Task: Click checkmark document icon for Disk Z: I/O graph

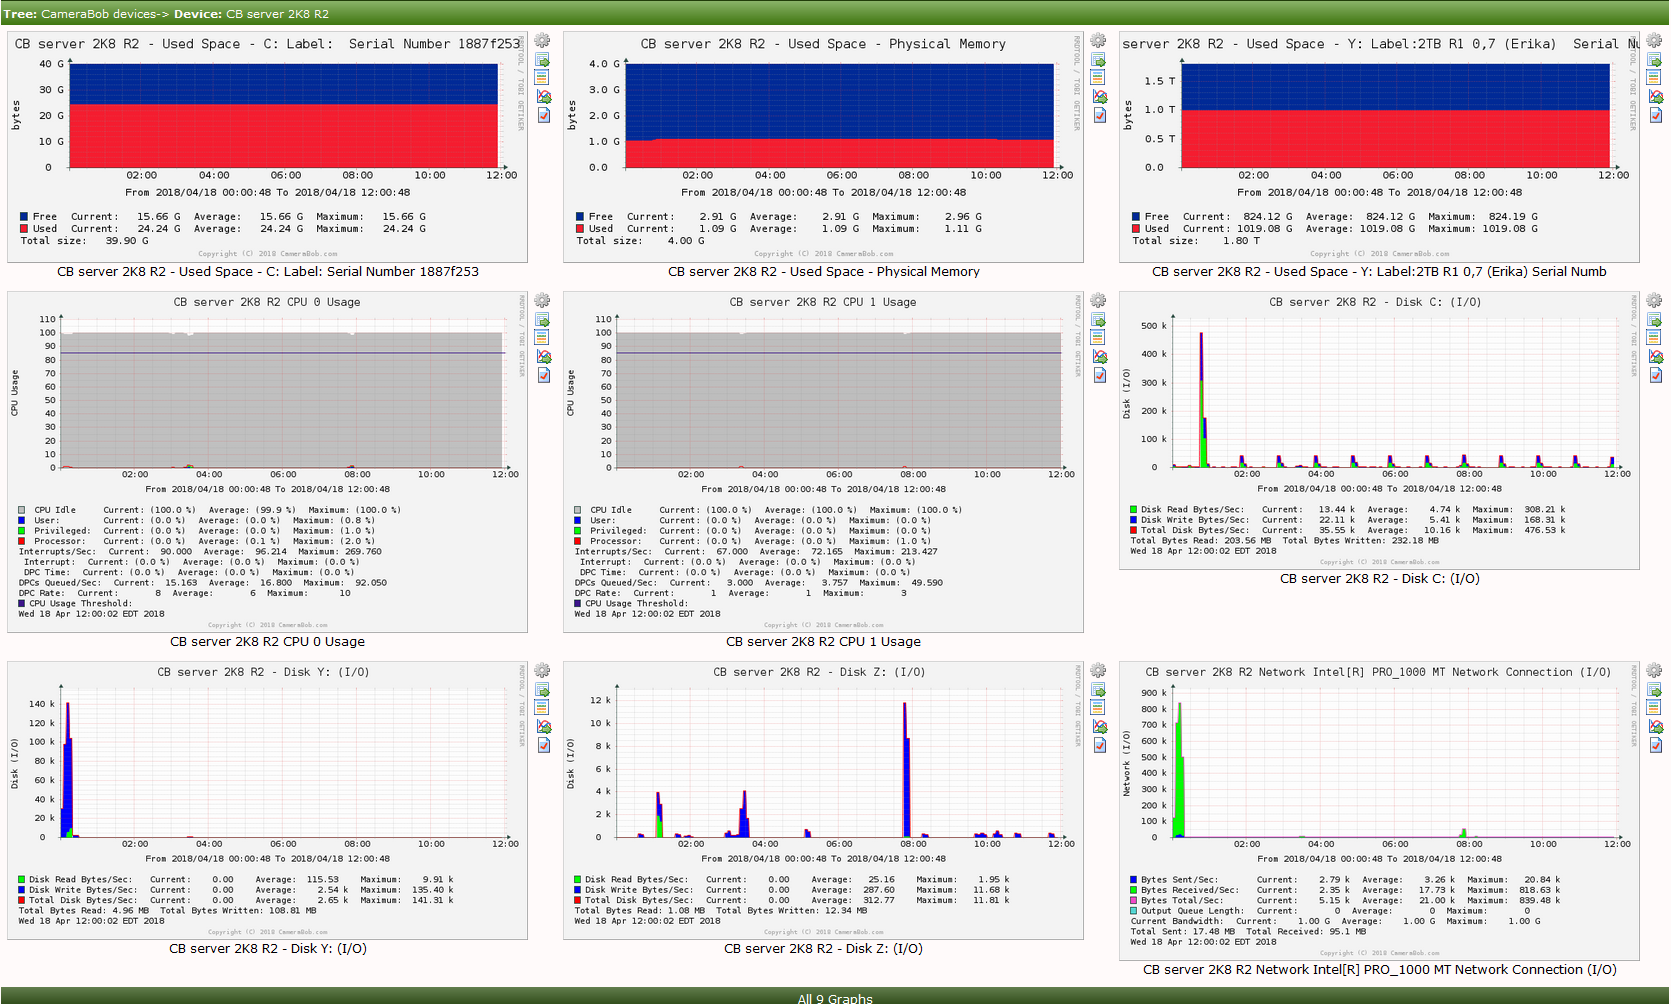Action: [x=1099, y=745]
